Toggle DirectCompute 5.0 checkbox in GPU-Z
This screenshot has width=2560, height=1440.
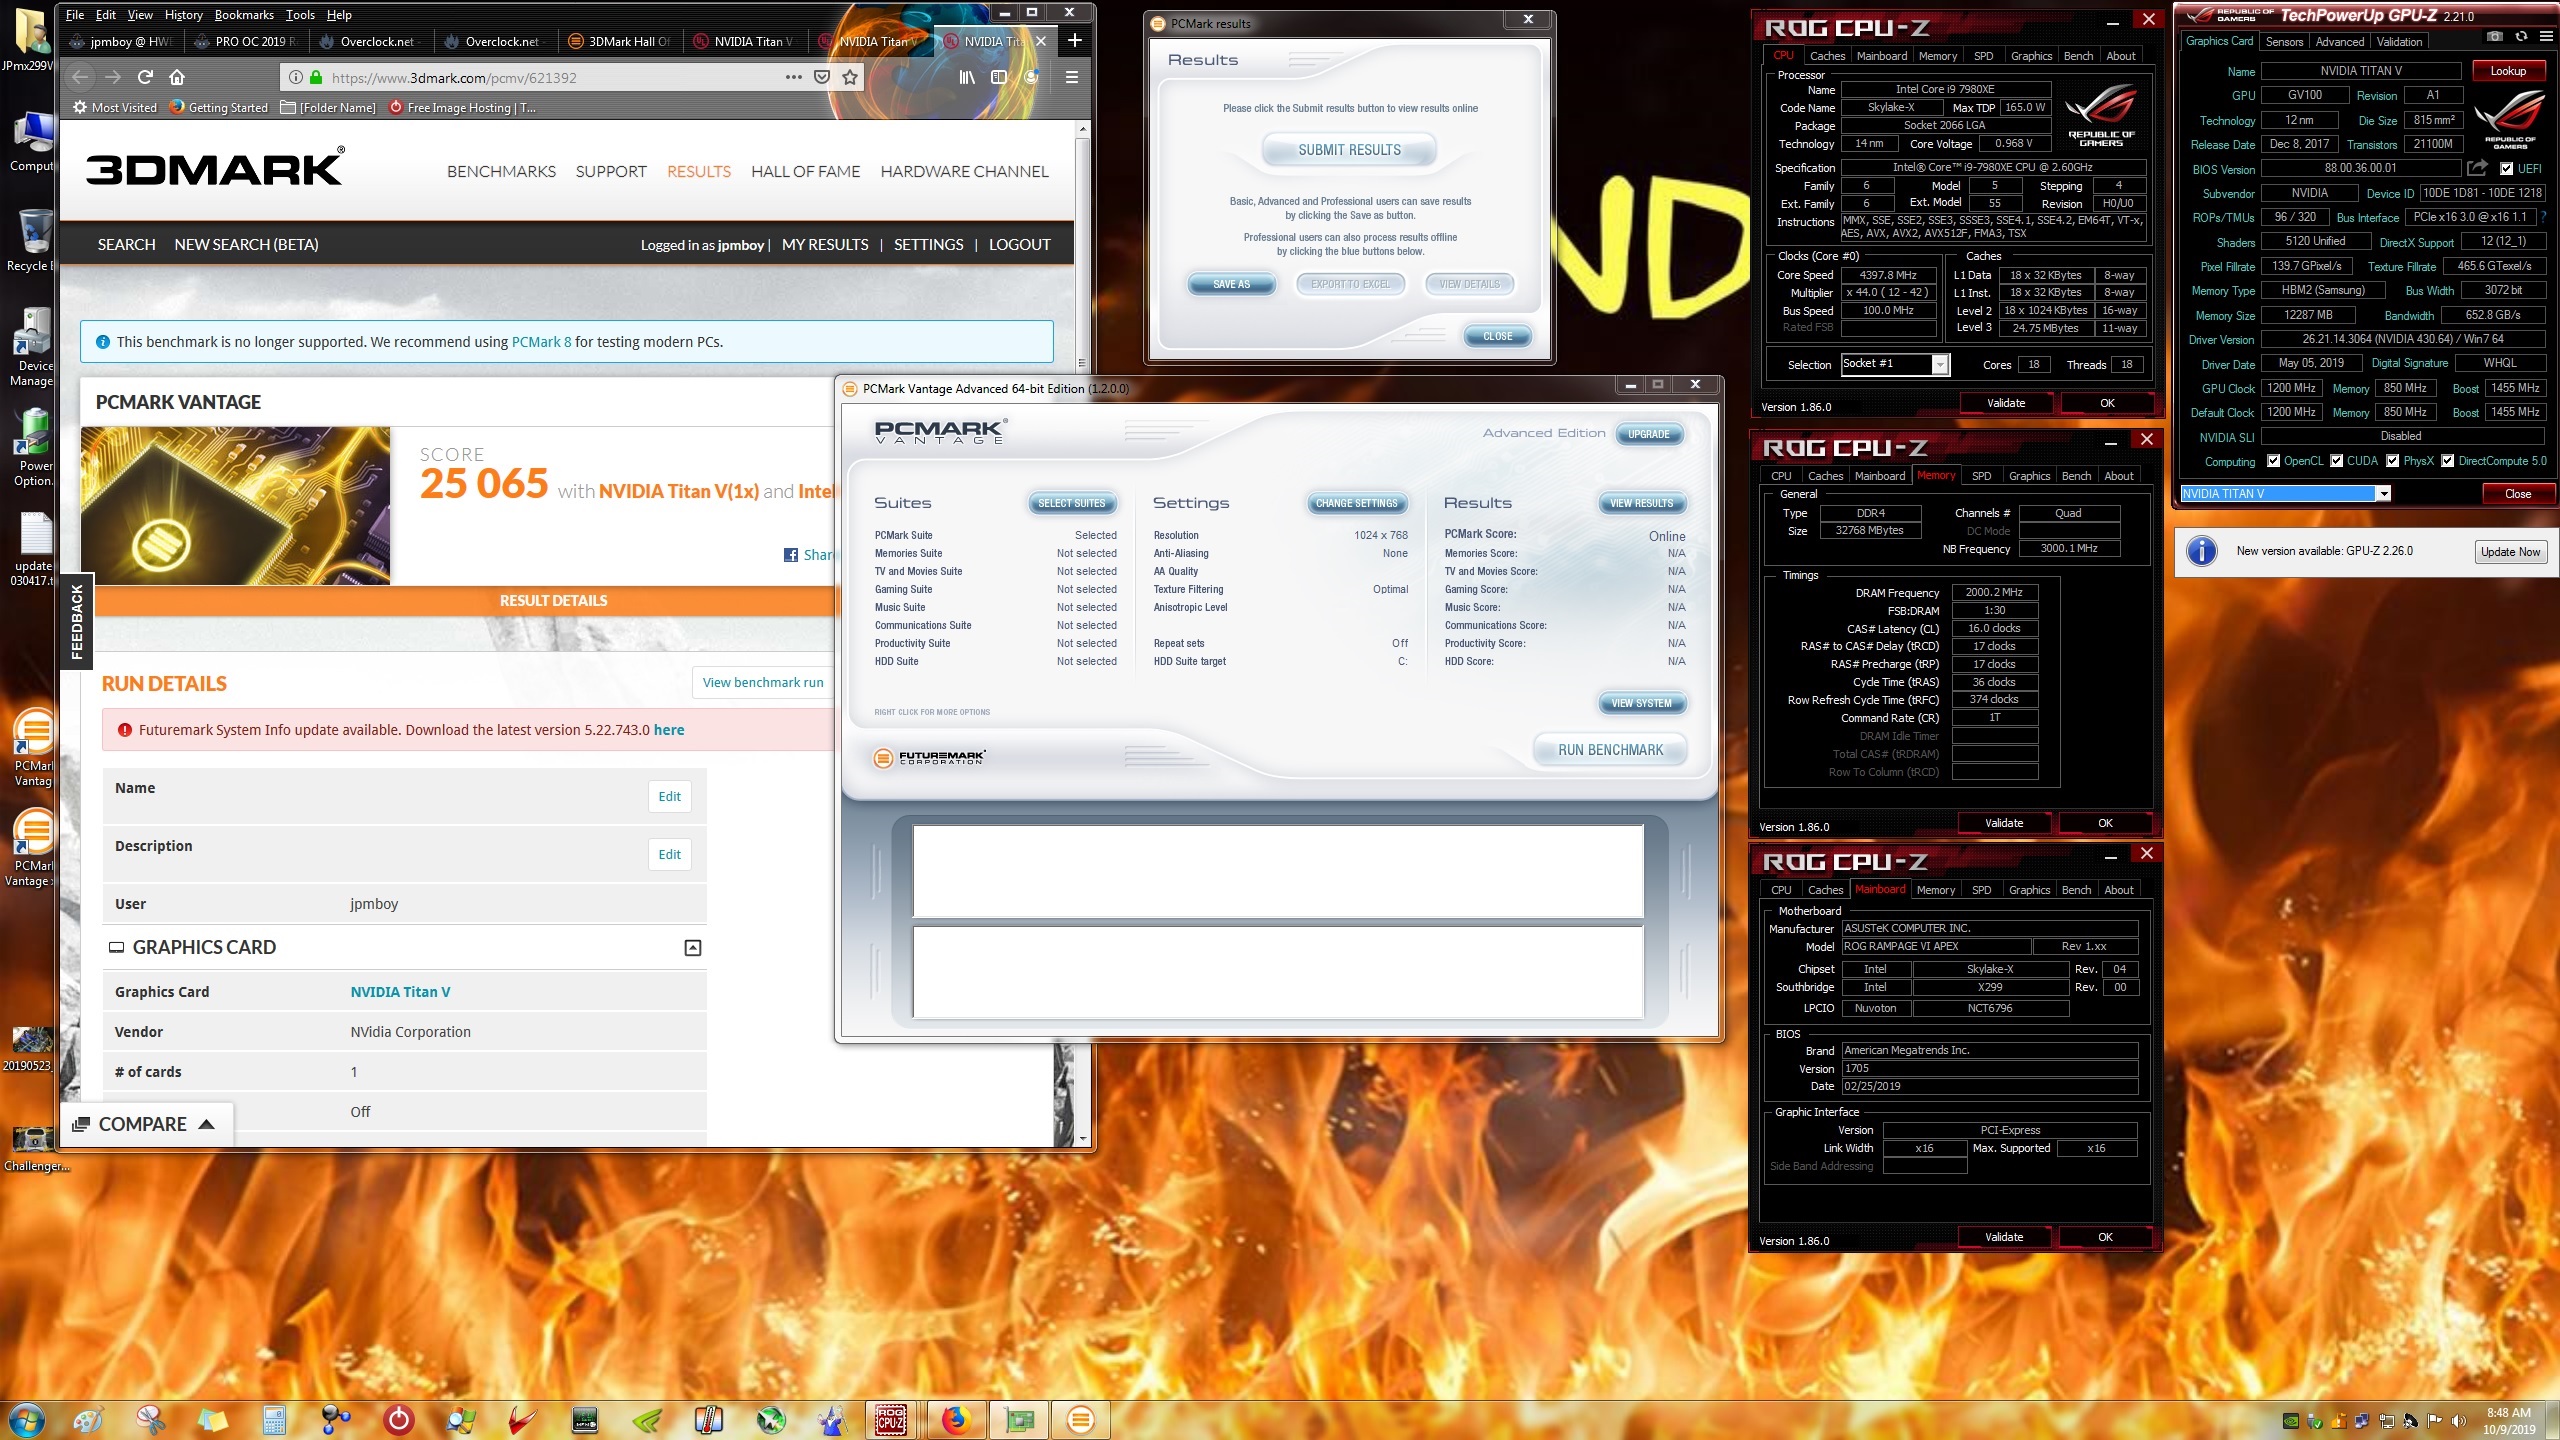2448,461
